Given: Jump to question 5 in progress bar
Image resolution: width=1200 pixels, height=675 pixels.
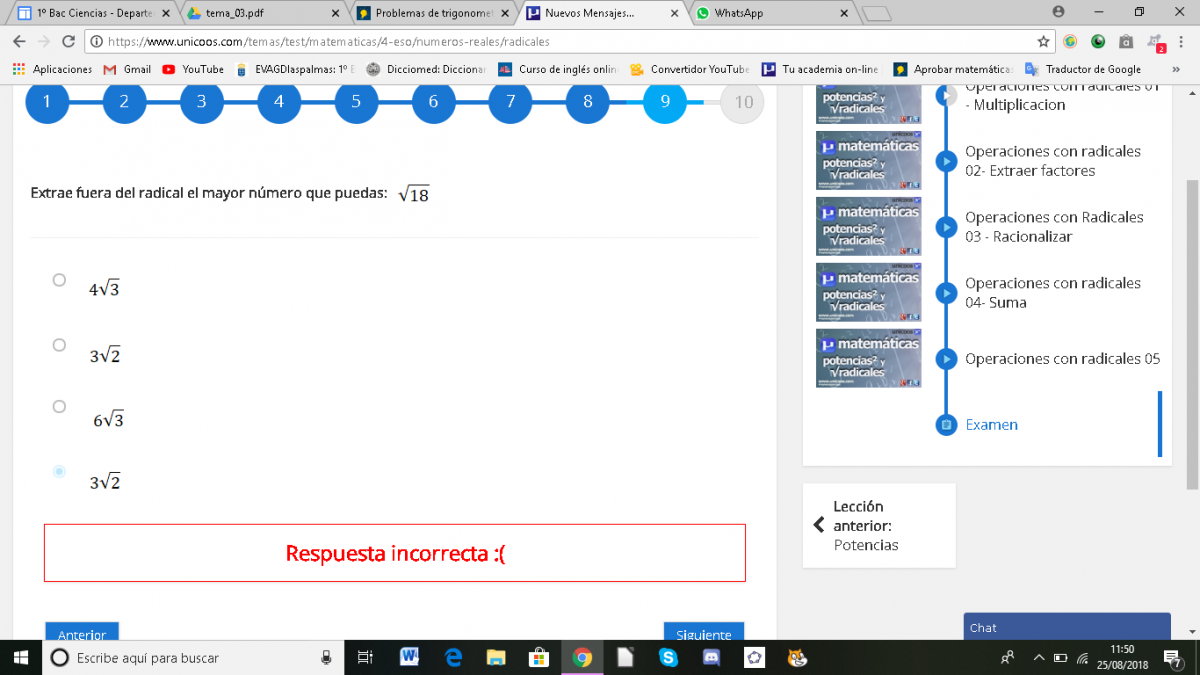Looking at the screenshot, I should click(x=356, y=101).
